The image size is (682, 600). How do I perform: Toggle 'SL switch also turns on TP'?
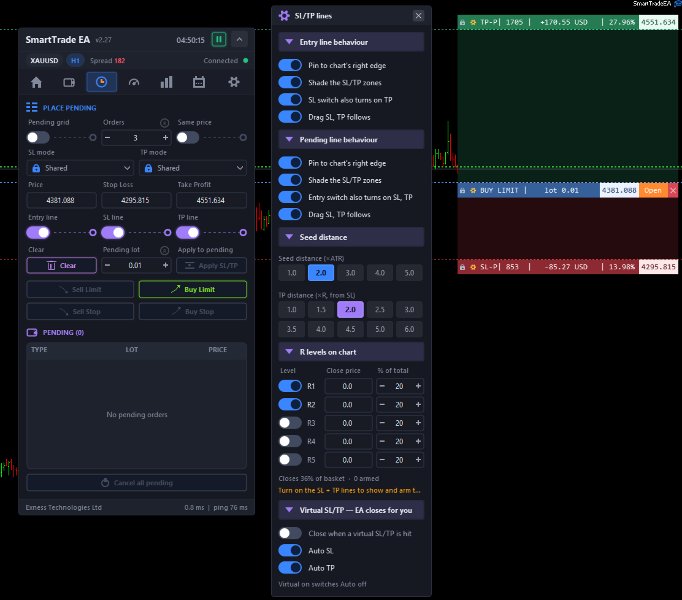coord(290,100)
